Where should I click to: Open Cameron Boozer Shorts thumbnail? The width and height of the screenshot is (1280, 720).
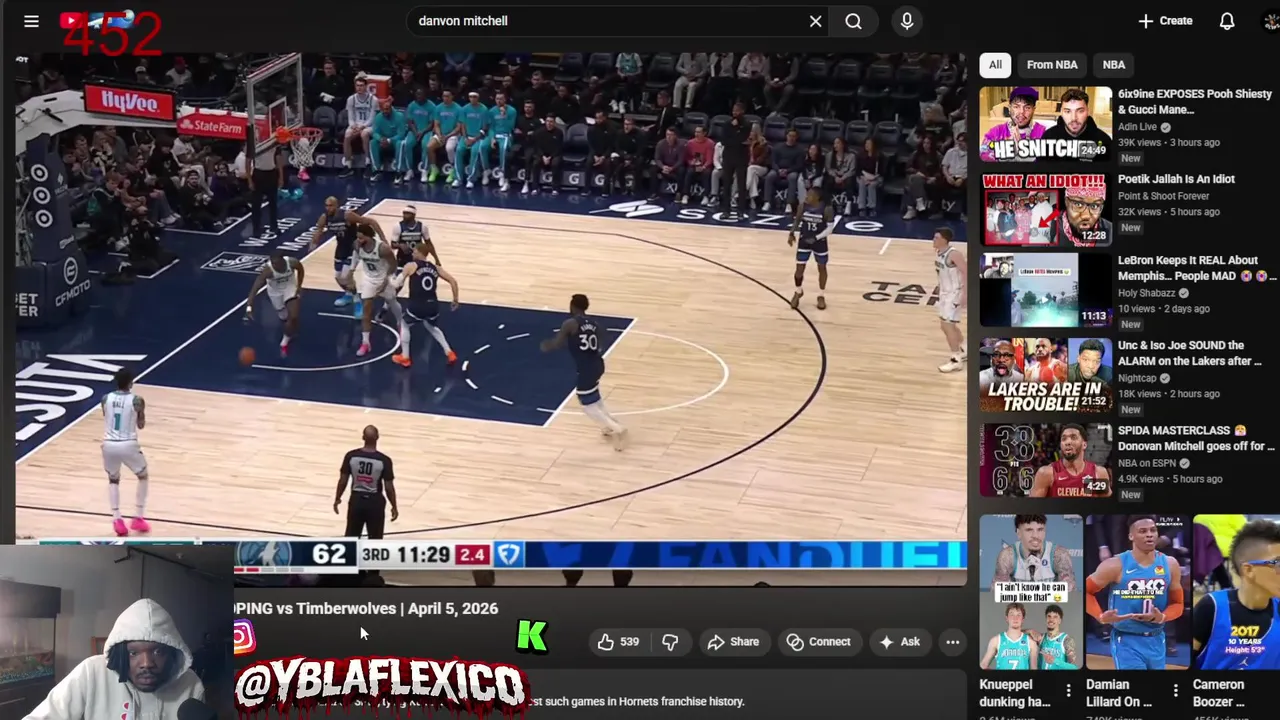tap(1237, 592)
